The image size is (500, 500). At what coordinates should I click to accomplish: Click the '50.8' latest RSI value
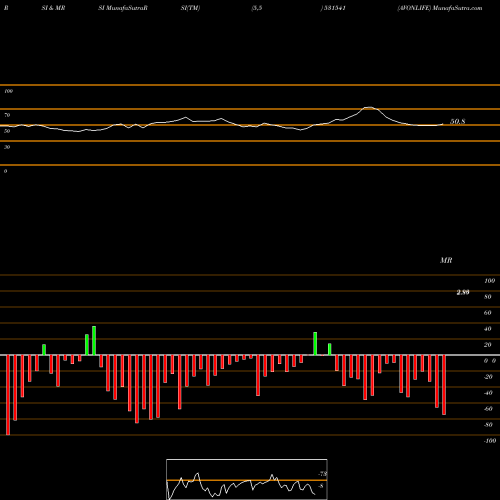click(x=458, y=122)
